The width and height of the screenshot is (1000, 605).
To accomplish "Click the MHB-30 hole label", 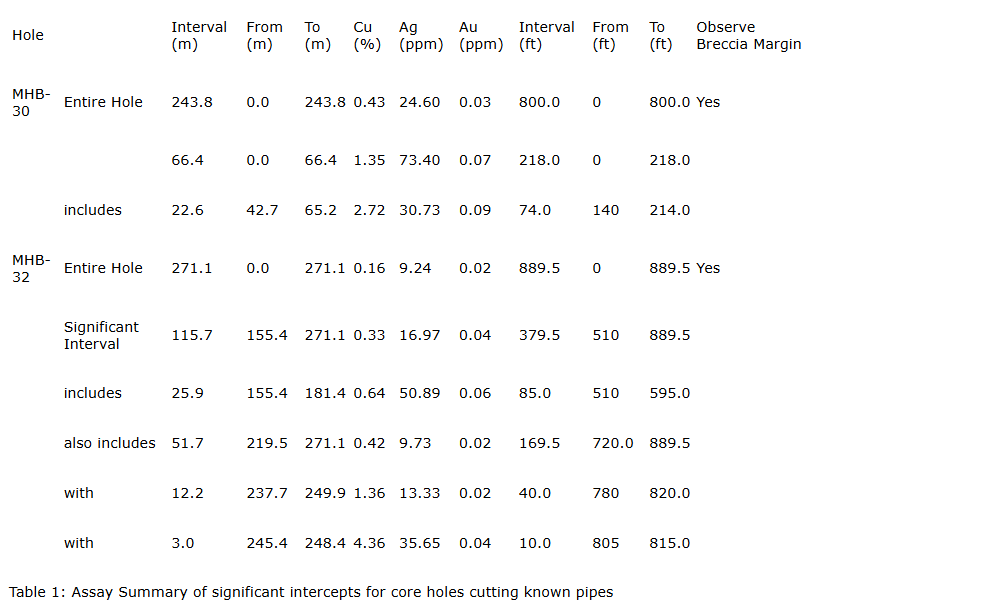I will pyautogui.click(x=31, y=102).
